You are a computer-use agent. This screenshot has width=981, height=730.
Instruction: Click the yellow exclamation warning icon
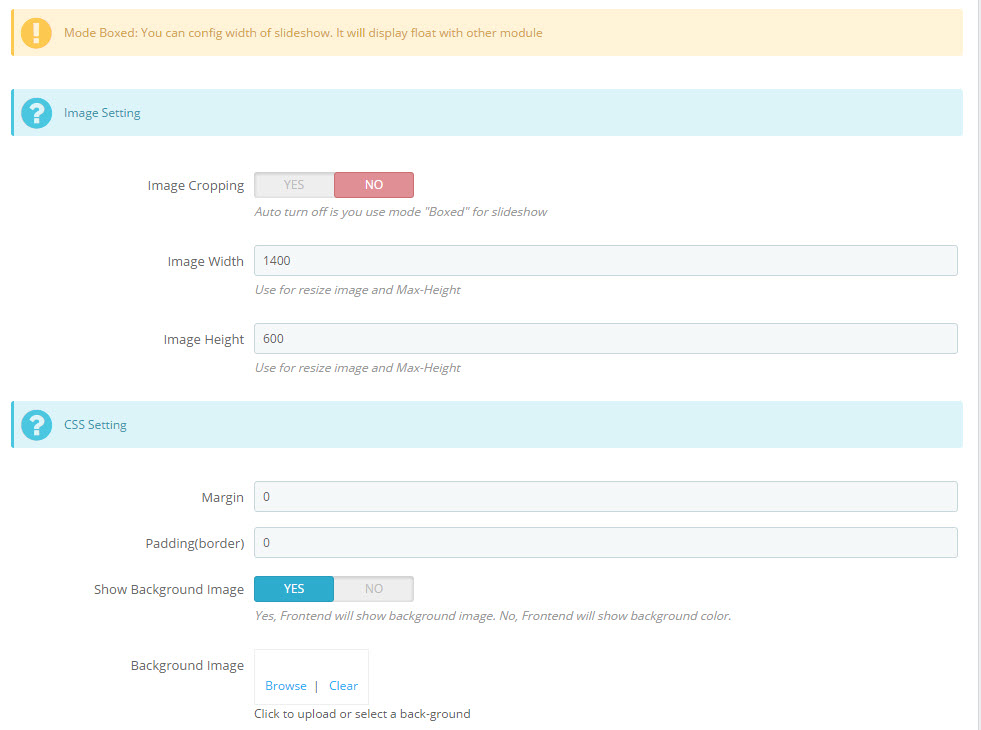[36, 33]
